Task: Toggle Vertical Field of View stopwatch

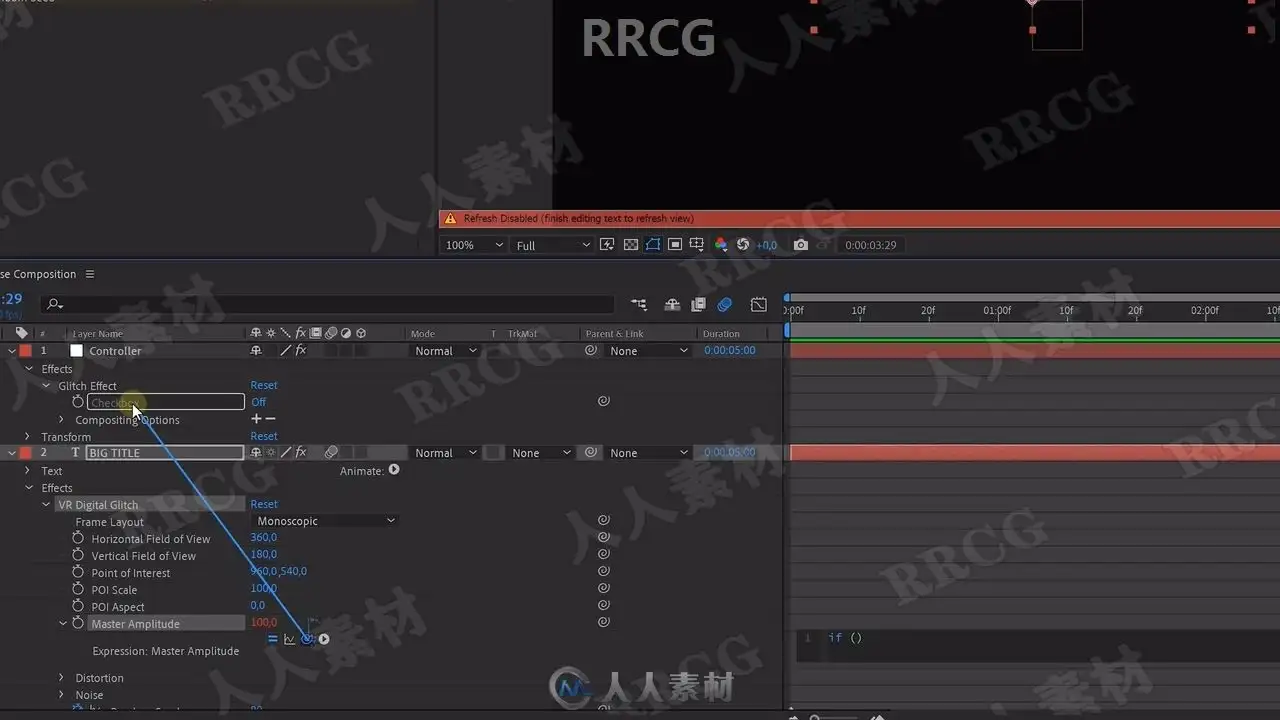Action: pos(78,555)
